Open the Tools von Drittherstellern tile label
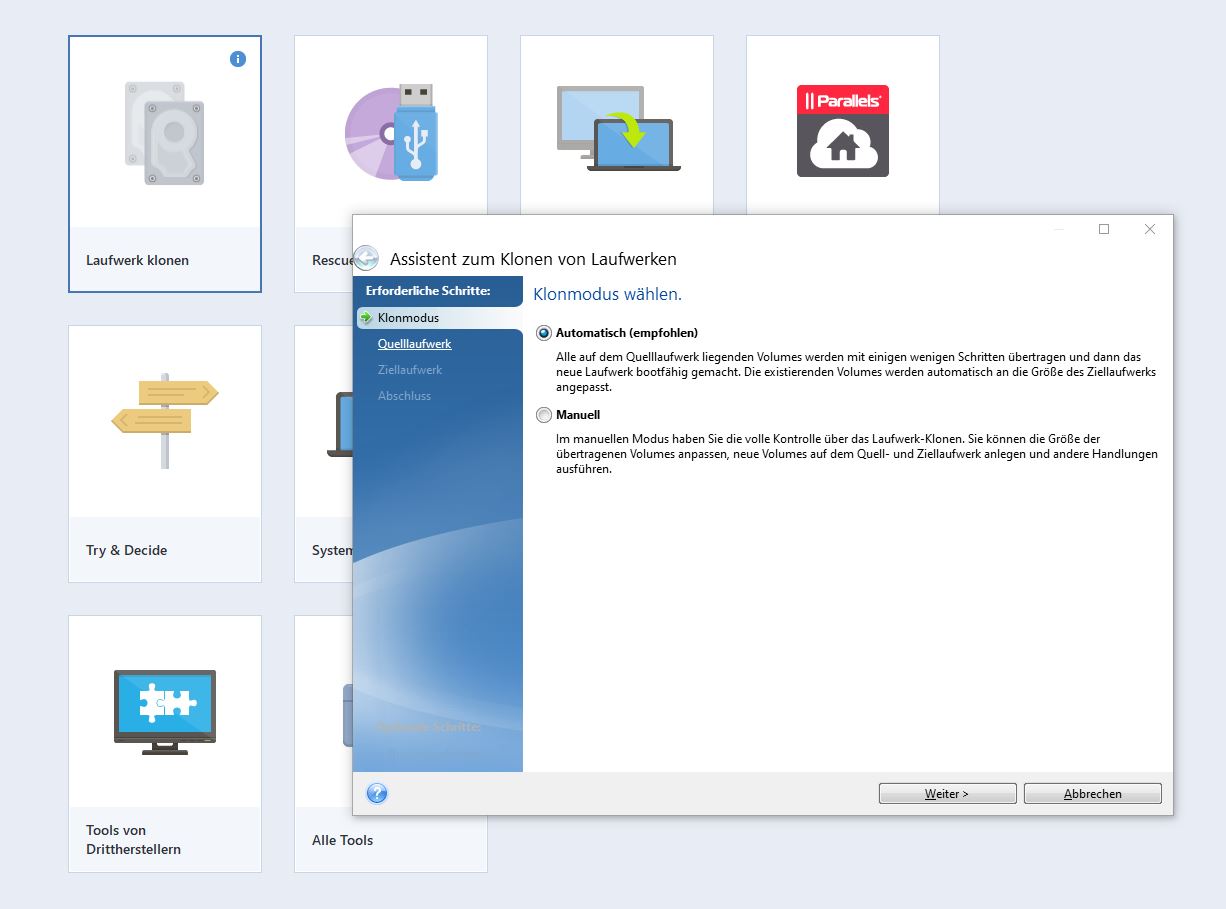The width and height of the screenshot is (1226, 909). [x=133, y=840]
